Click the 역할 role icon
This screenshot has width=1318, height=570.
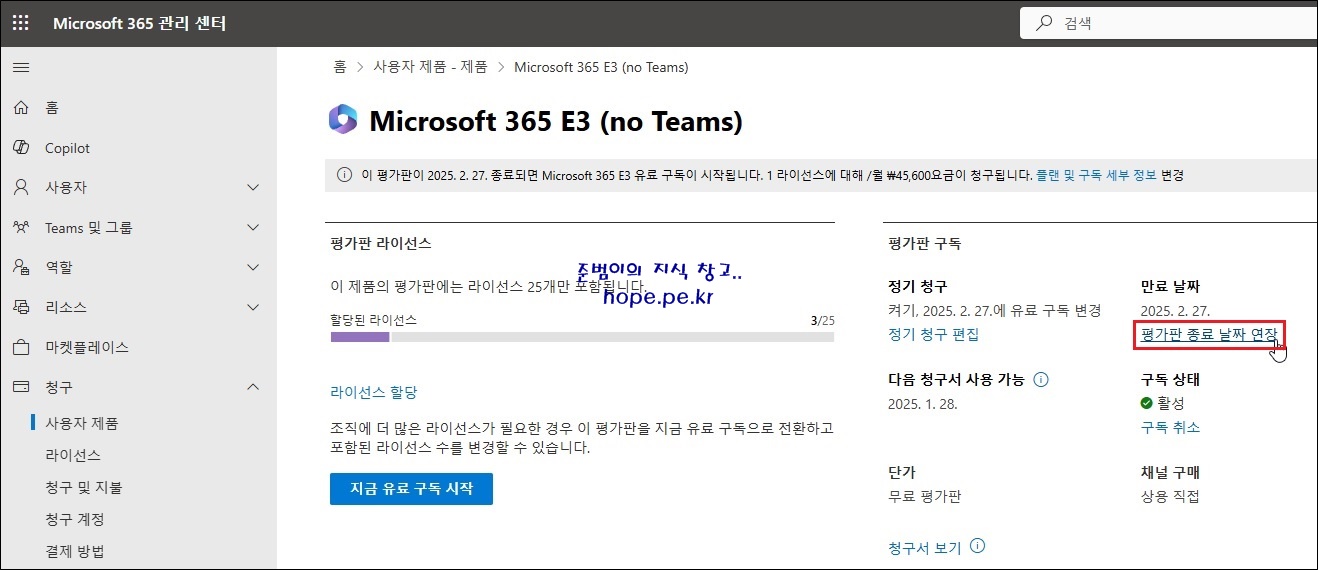[20, 267]
